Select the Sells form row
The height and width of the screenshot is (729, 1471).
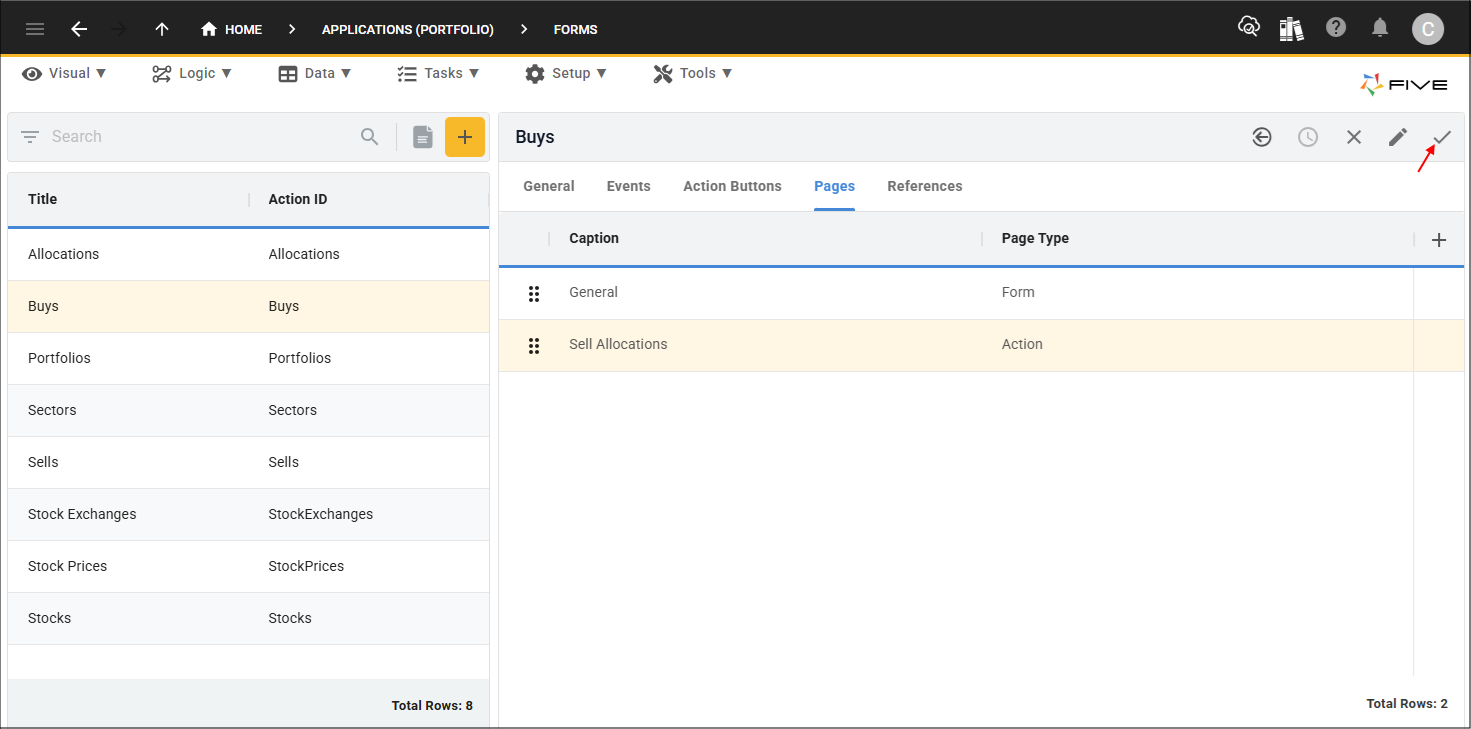coord(248,462)
